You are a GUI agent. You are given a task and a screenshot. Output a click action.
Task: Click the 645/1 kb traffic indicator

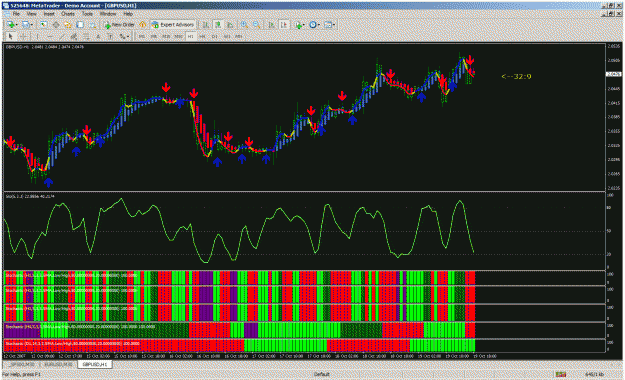tap(594, 374)
